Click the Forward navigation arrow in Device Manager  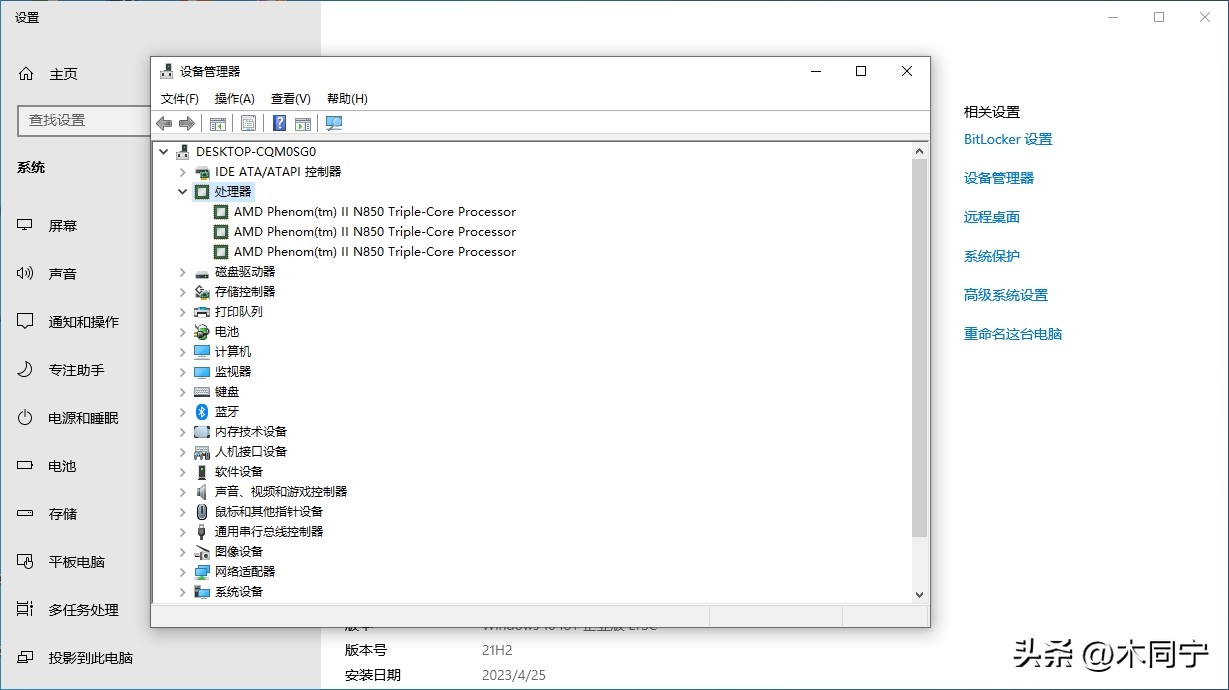pyautogui.click(x=186, y=122)
